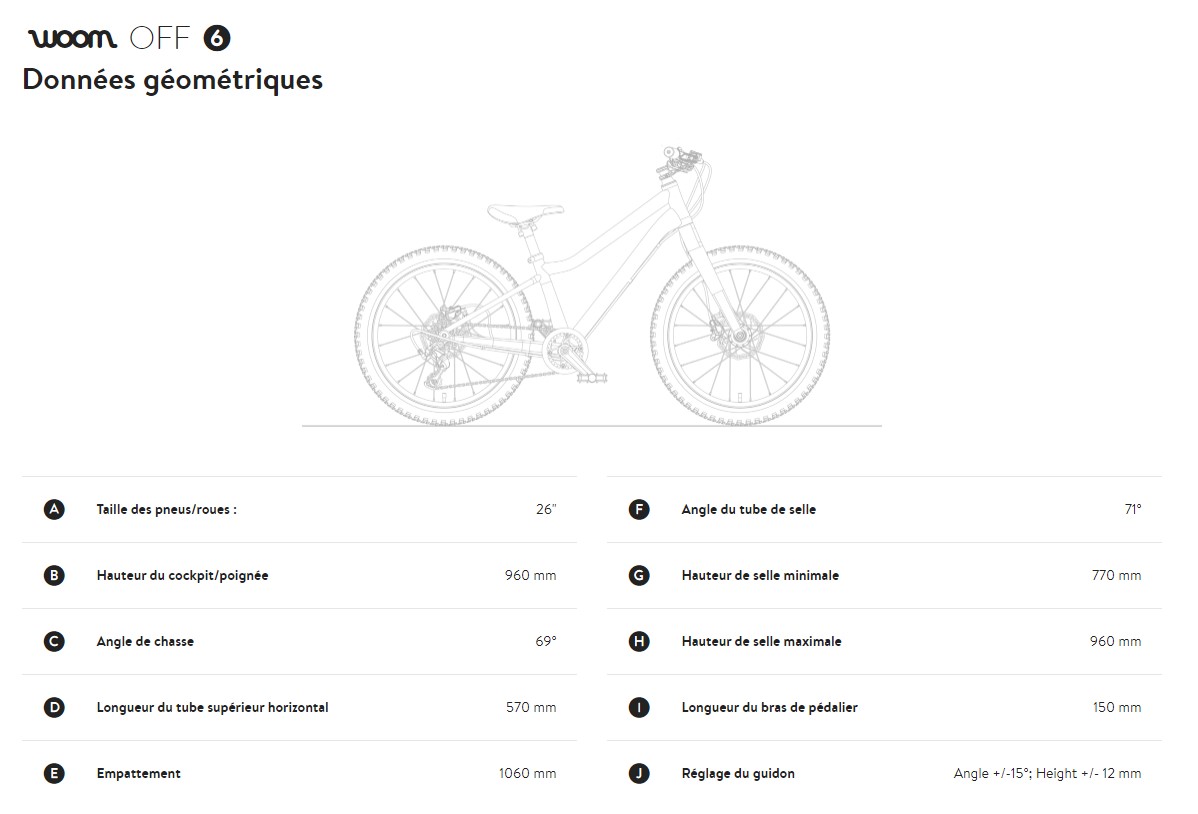
Task: Click the 1060 mm wheelbase value
Action: click(x=527, y=773)
